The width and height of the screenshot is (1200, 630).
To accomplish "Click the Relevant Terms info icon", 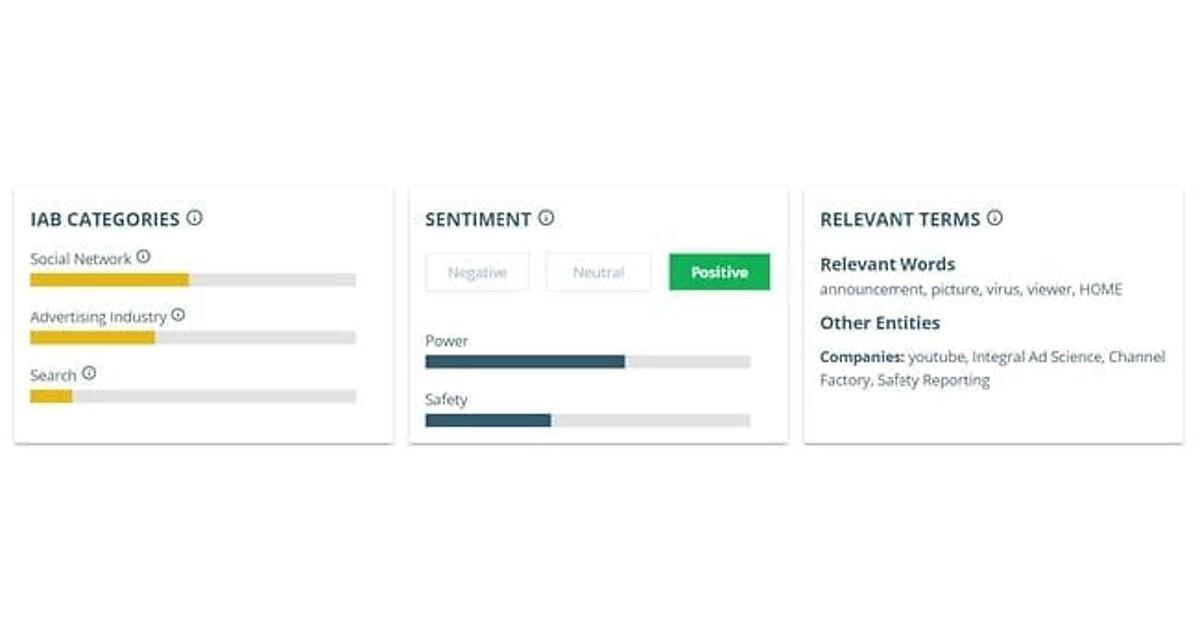I will [994, 218].
